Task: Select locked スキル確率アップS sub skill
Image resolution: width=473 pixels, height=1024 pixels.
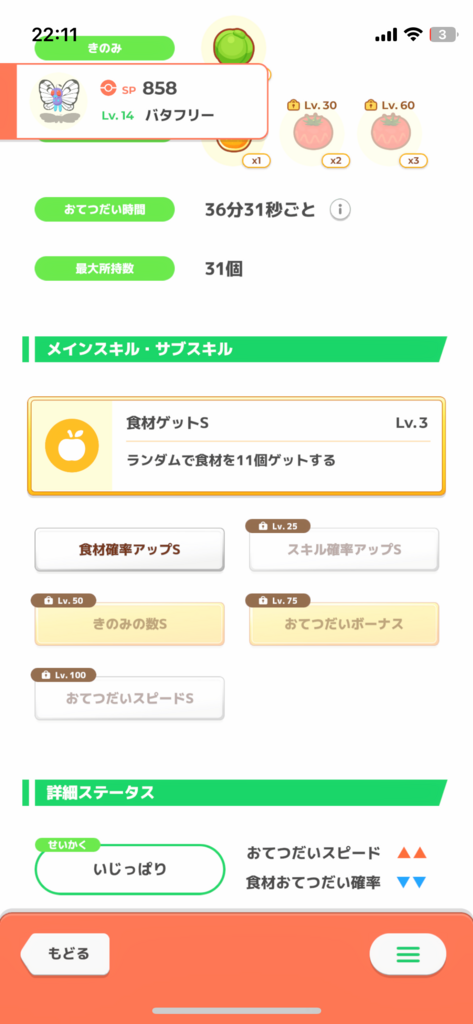Action: pos(344,550)
